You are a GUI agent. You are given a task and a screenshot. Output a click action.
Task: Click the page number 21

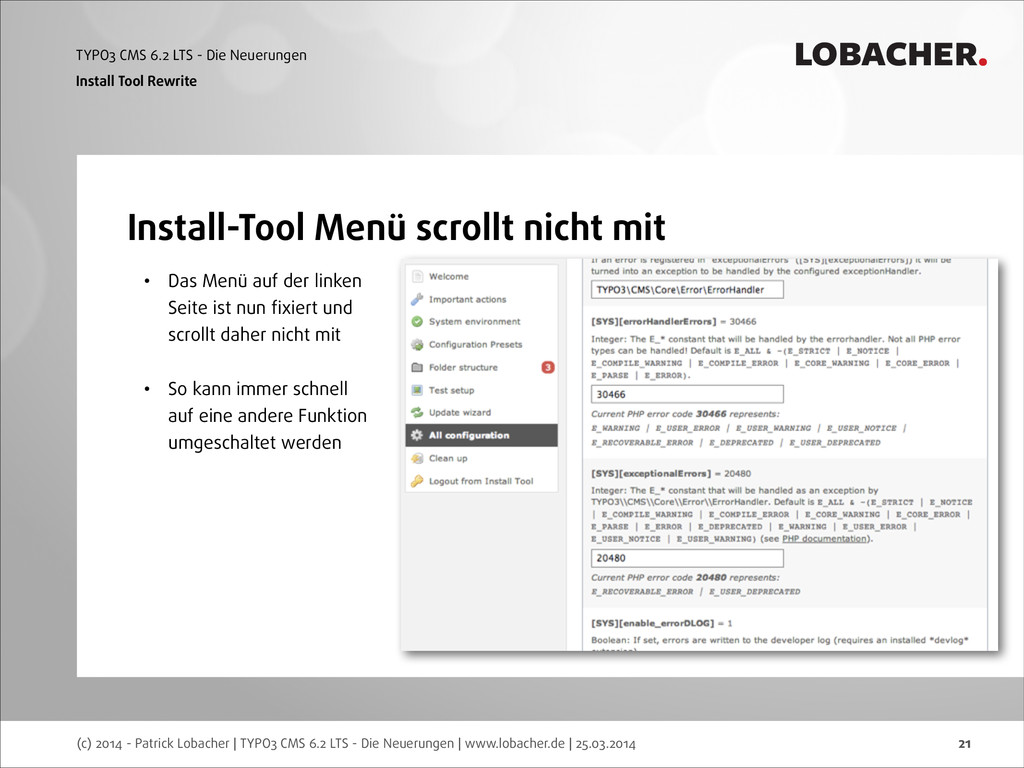pyautogui.click(x=965, y=743)
